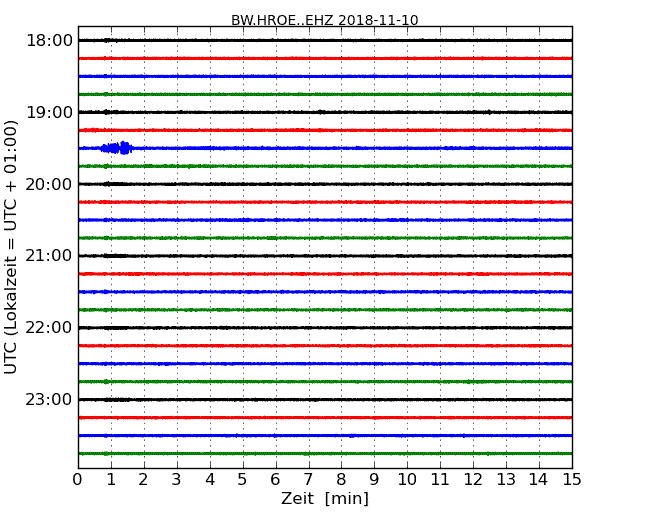Click the 19:00 time label

click(x=49, y=112)
